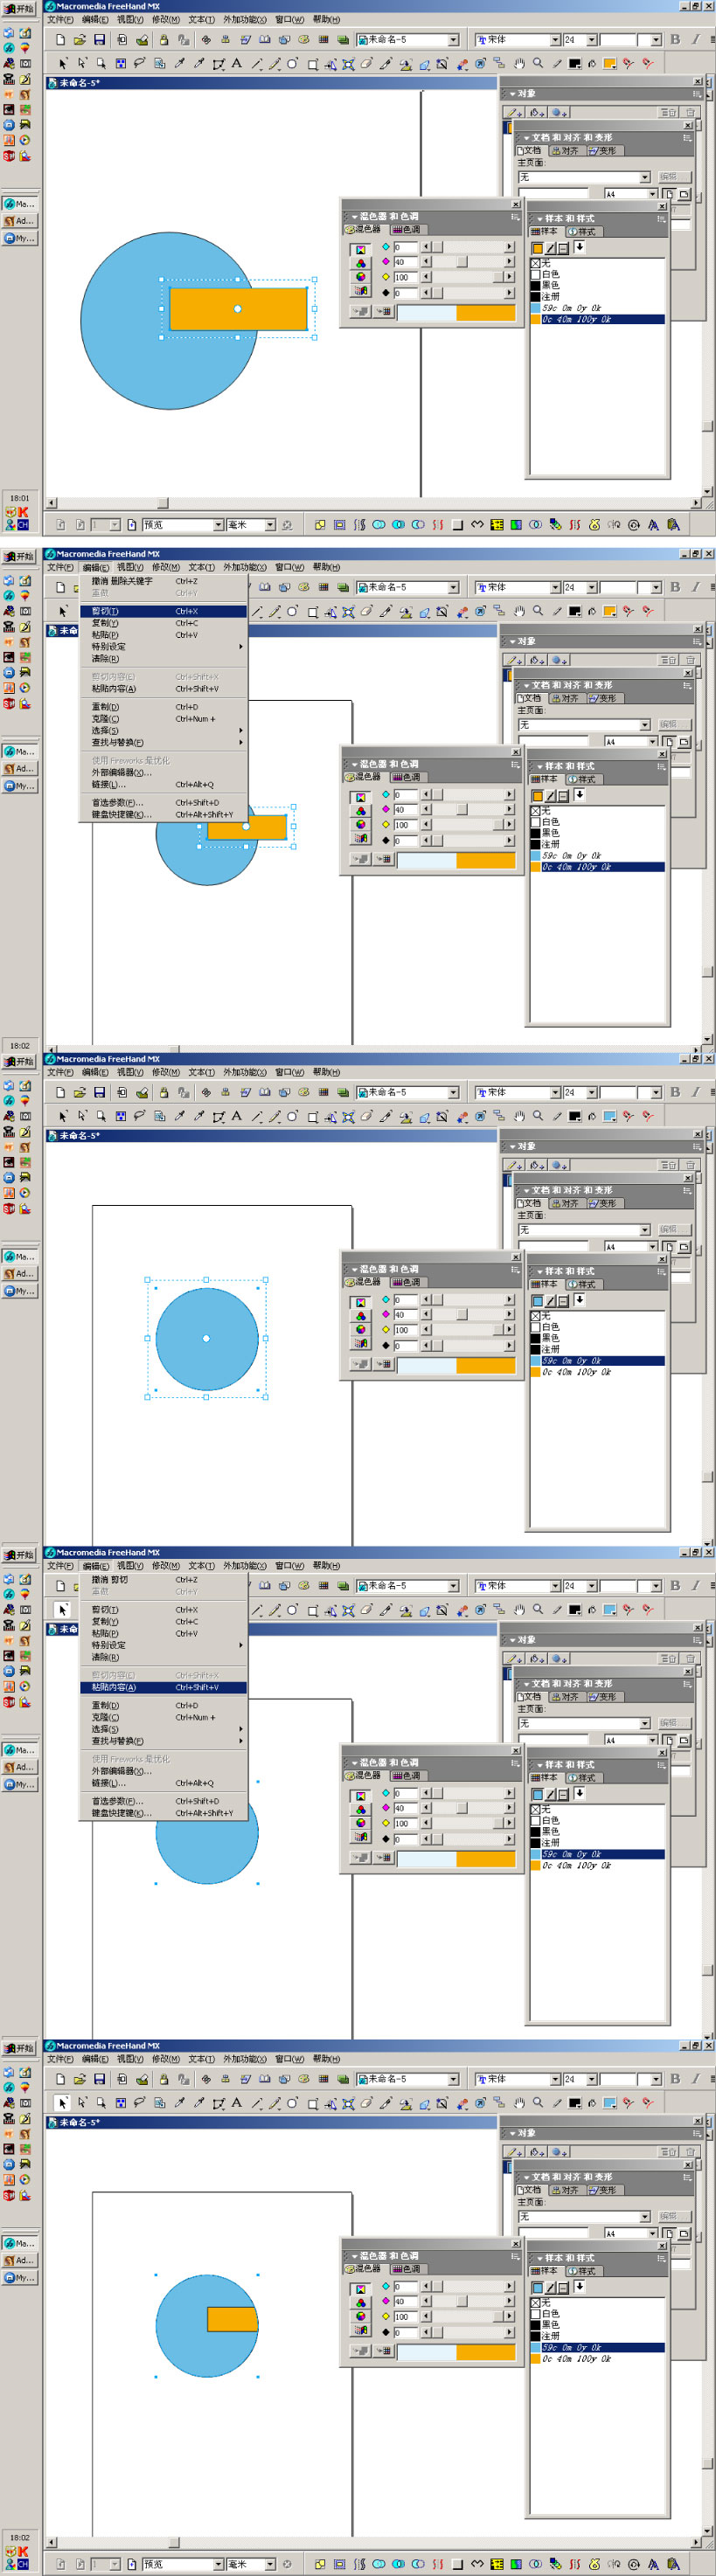Select the Text tool in the third screenshot
Image resolution: width=716 pixels, height=2576 pixels.
tap(237, 1117)
